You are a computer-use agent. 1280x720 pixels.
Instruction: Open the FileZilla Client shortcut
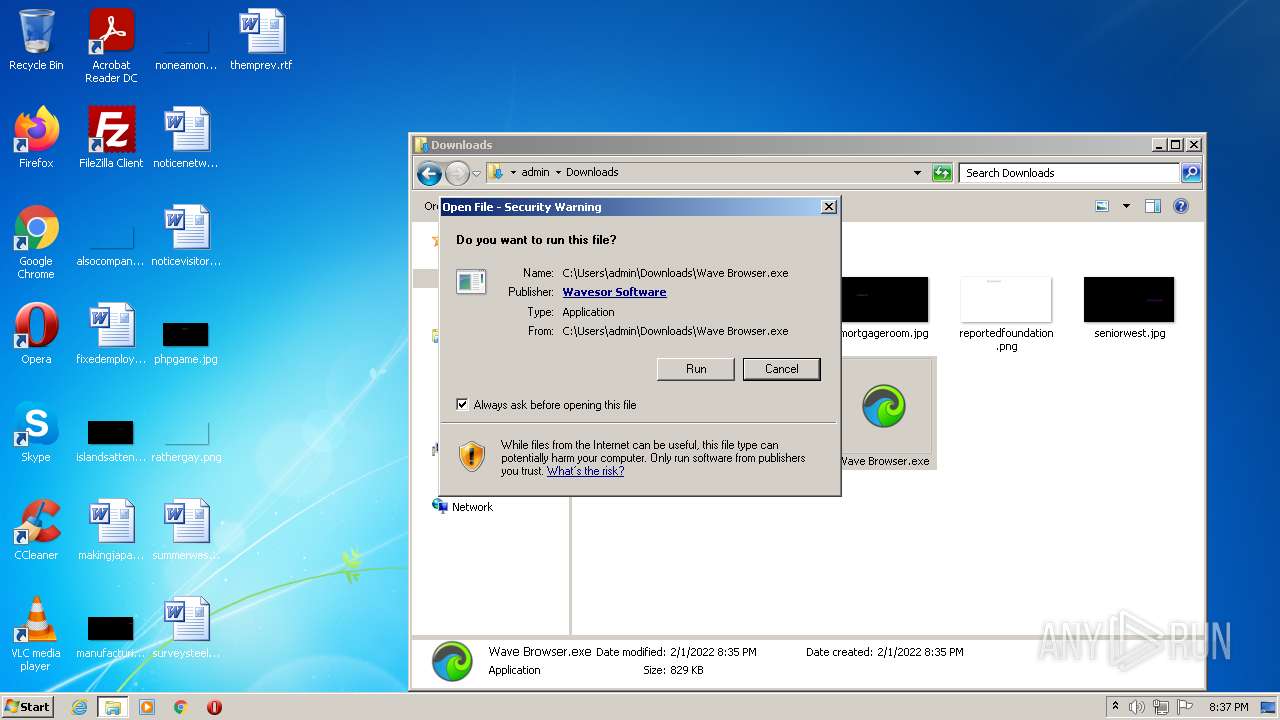111,138
